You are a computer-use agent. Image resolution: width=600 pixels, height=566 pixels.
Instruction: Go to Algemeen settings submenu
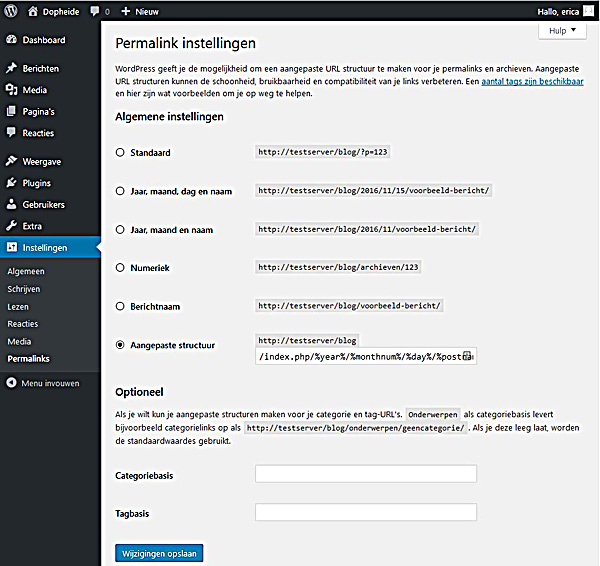pos(26,271)
